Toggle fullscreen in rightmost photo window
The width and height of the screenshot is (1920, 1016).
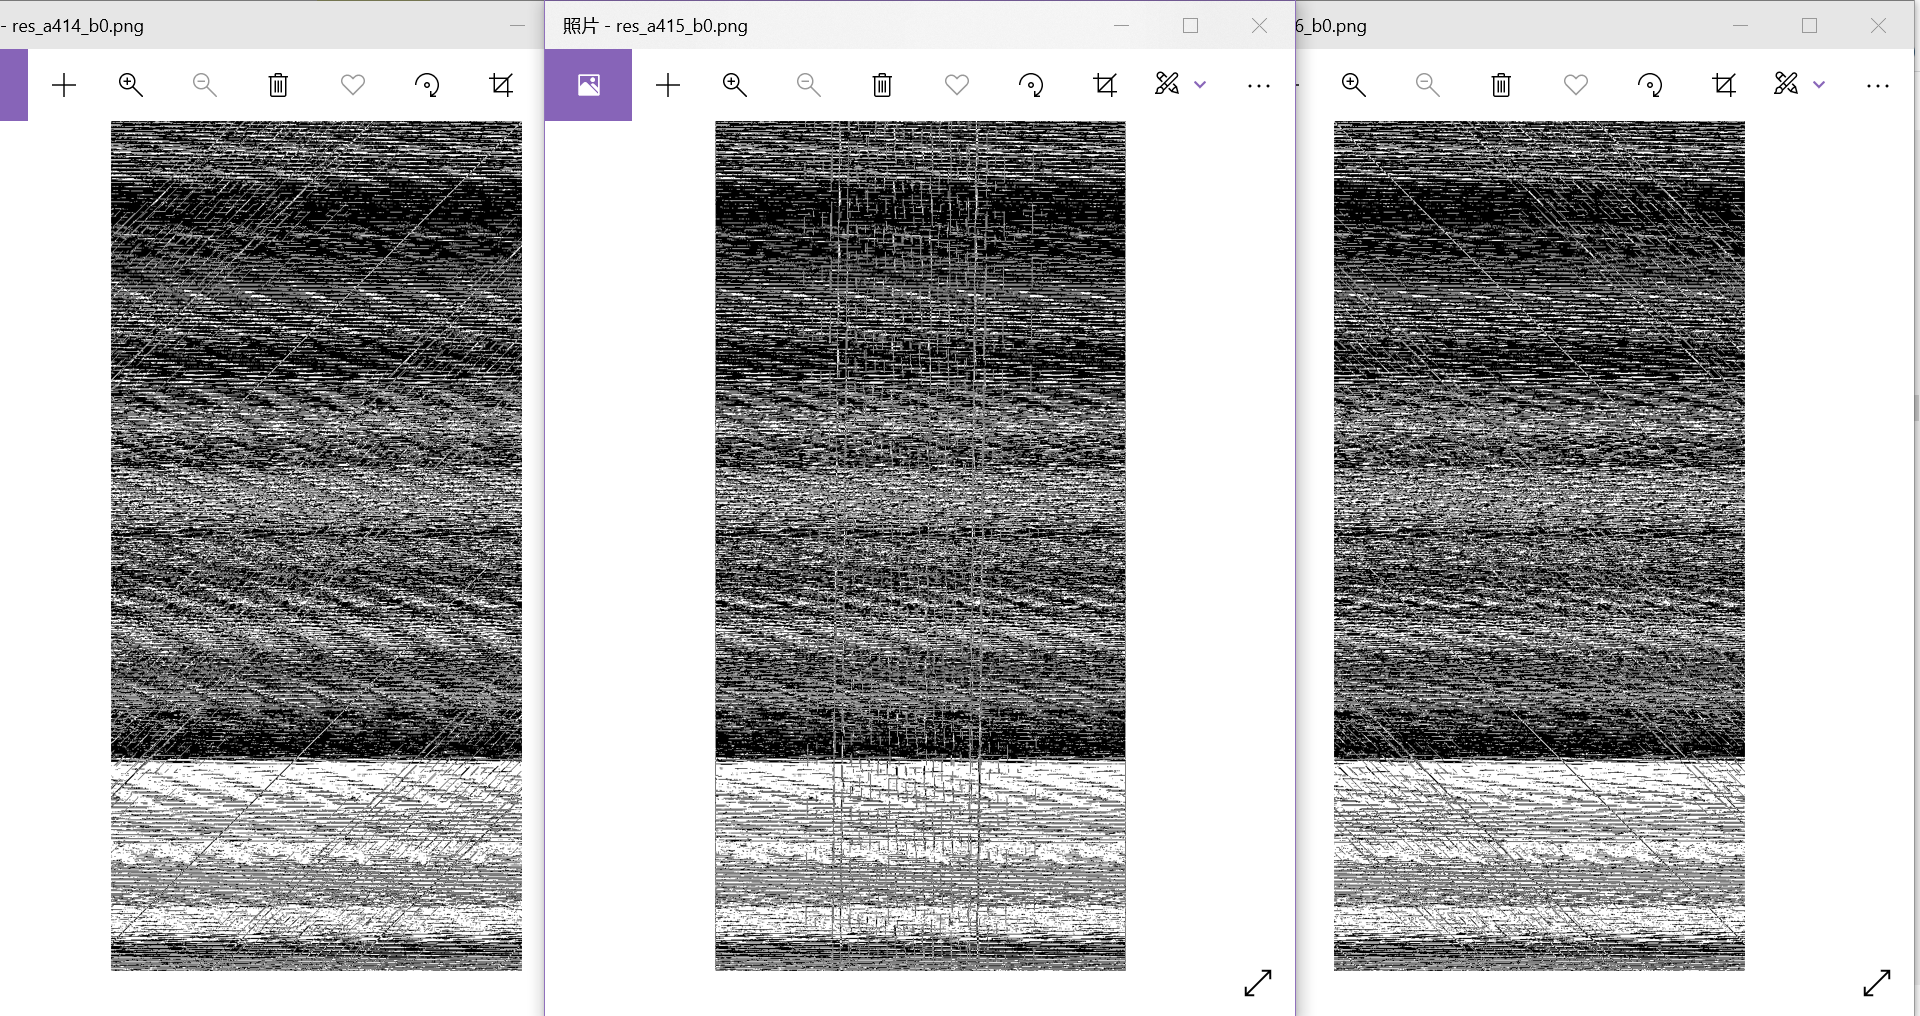click(1877, 983)
